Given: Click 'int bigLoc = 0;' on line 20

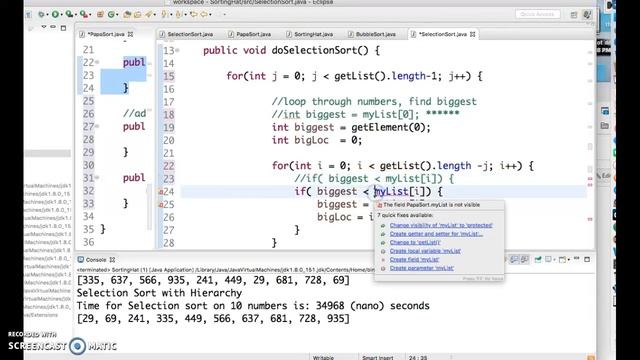Looking at the screenshot, I should tap(317, 140).
